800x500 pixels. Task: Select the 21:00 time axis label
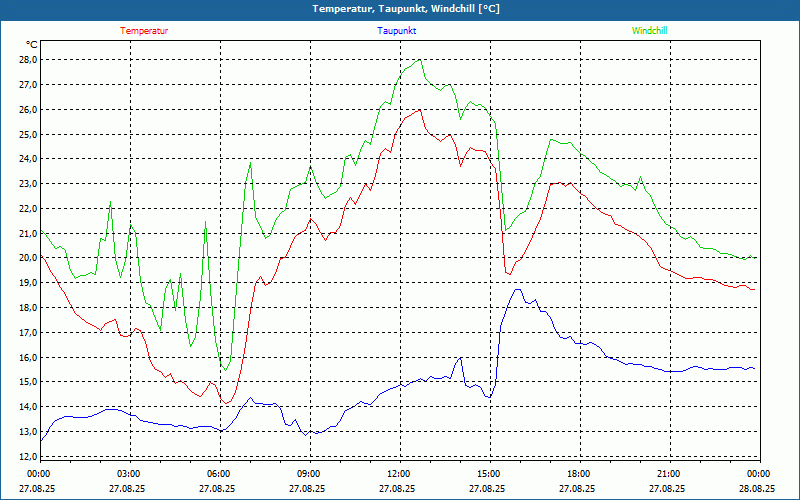point(668,474)
